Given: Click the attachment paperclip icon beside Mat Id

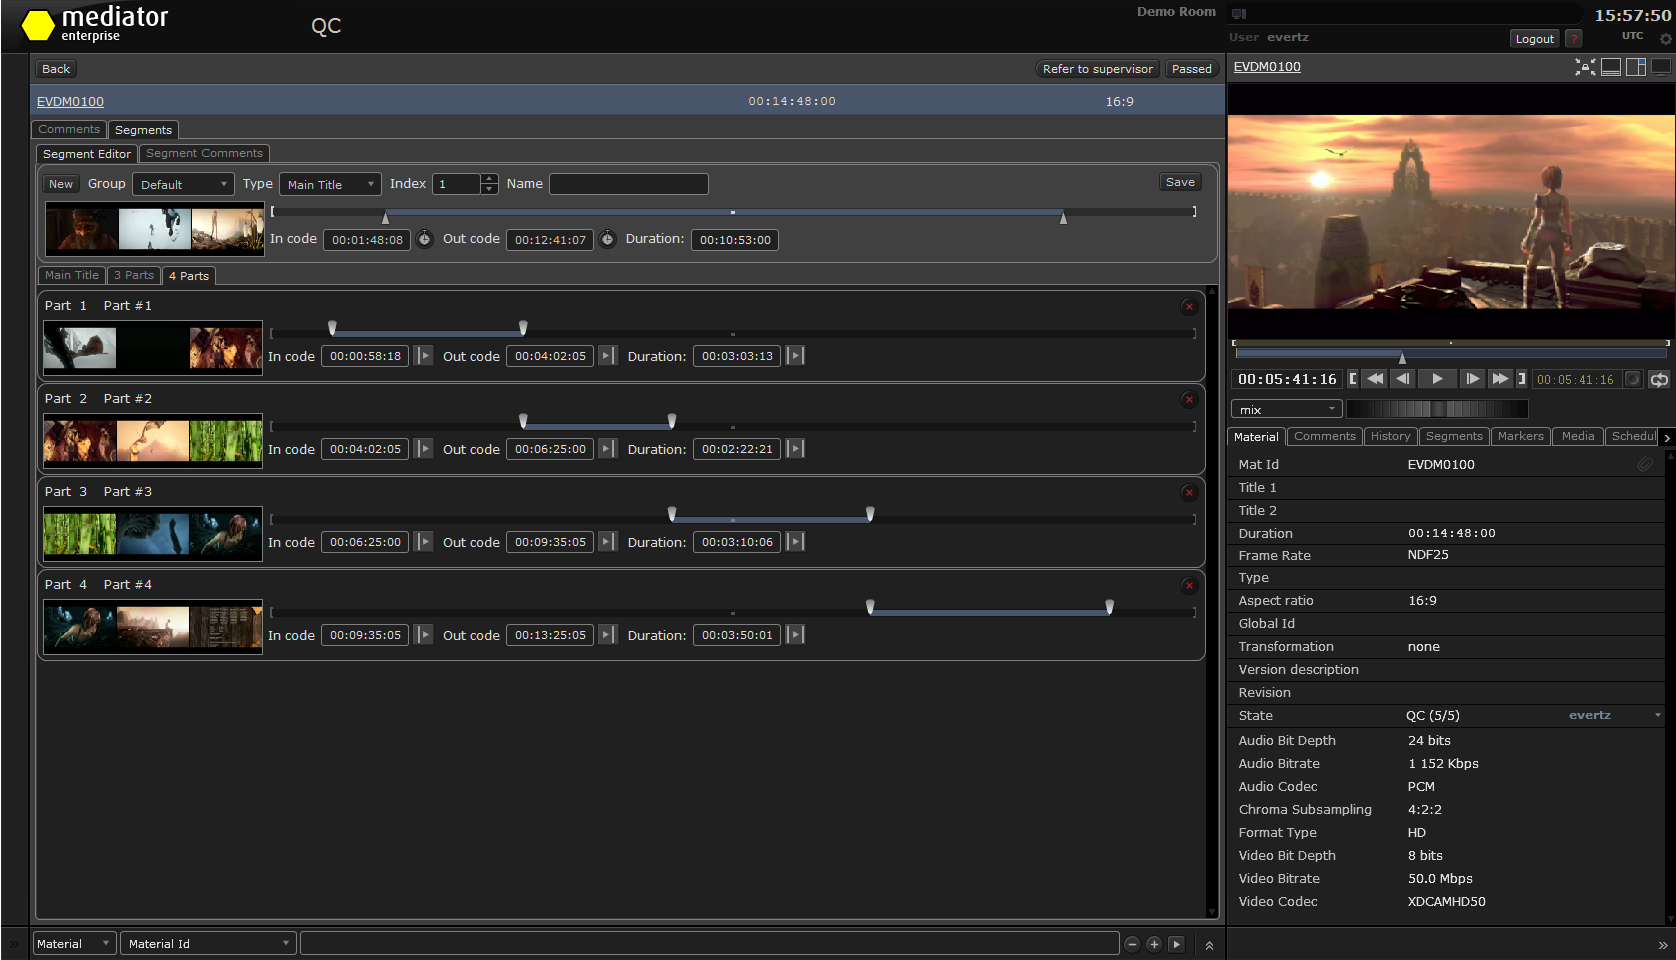Looking at the screenshot, I should click(x=1645, y=464).
